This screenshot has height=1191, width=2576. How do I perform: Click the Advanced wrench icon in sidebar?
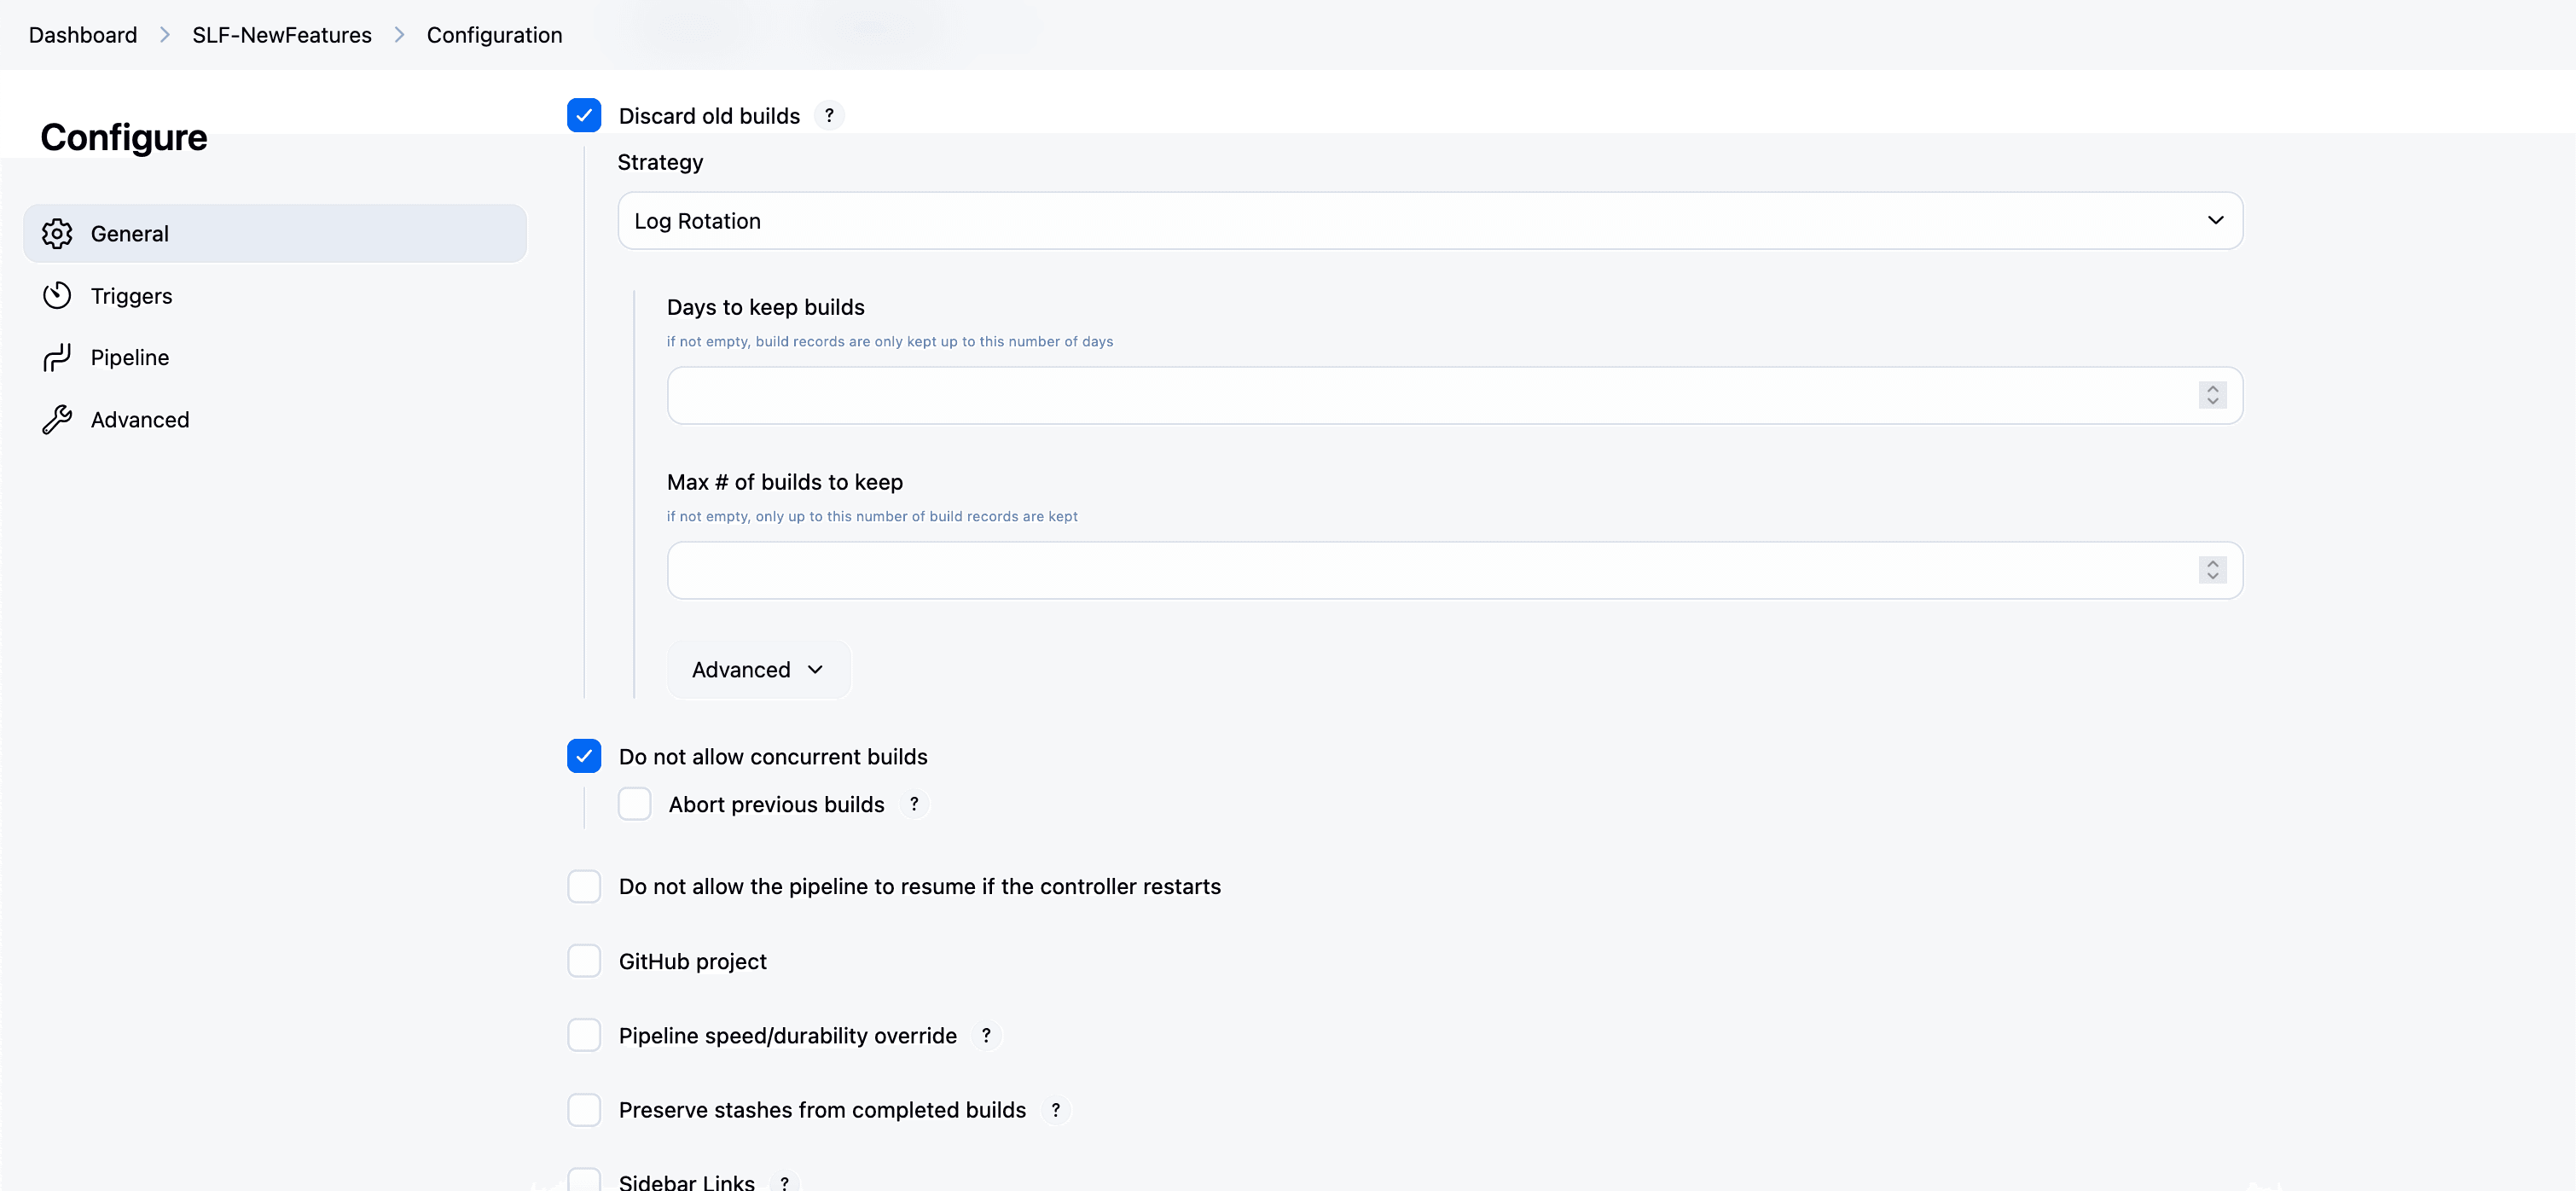click(57, 420)
